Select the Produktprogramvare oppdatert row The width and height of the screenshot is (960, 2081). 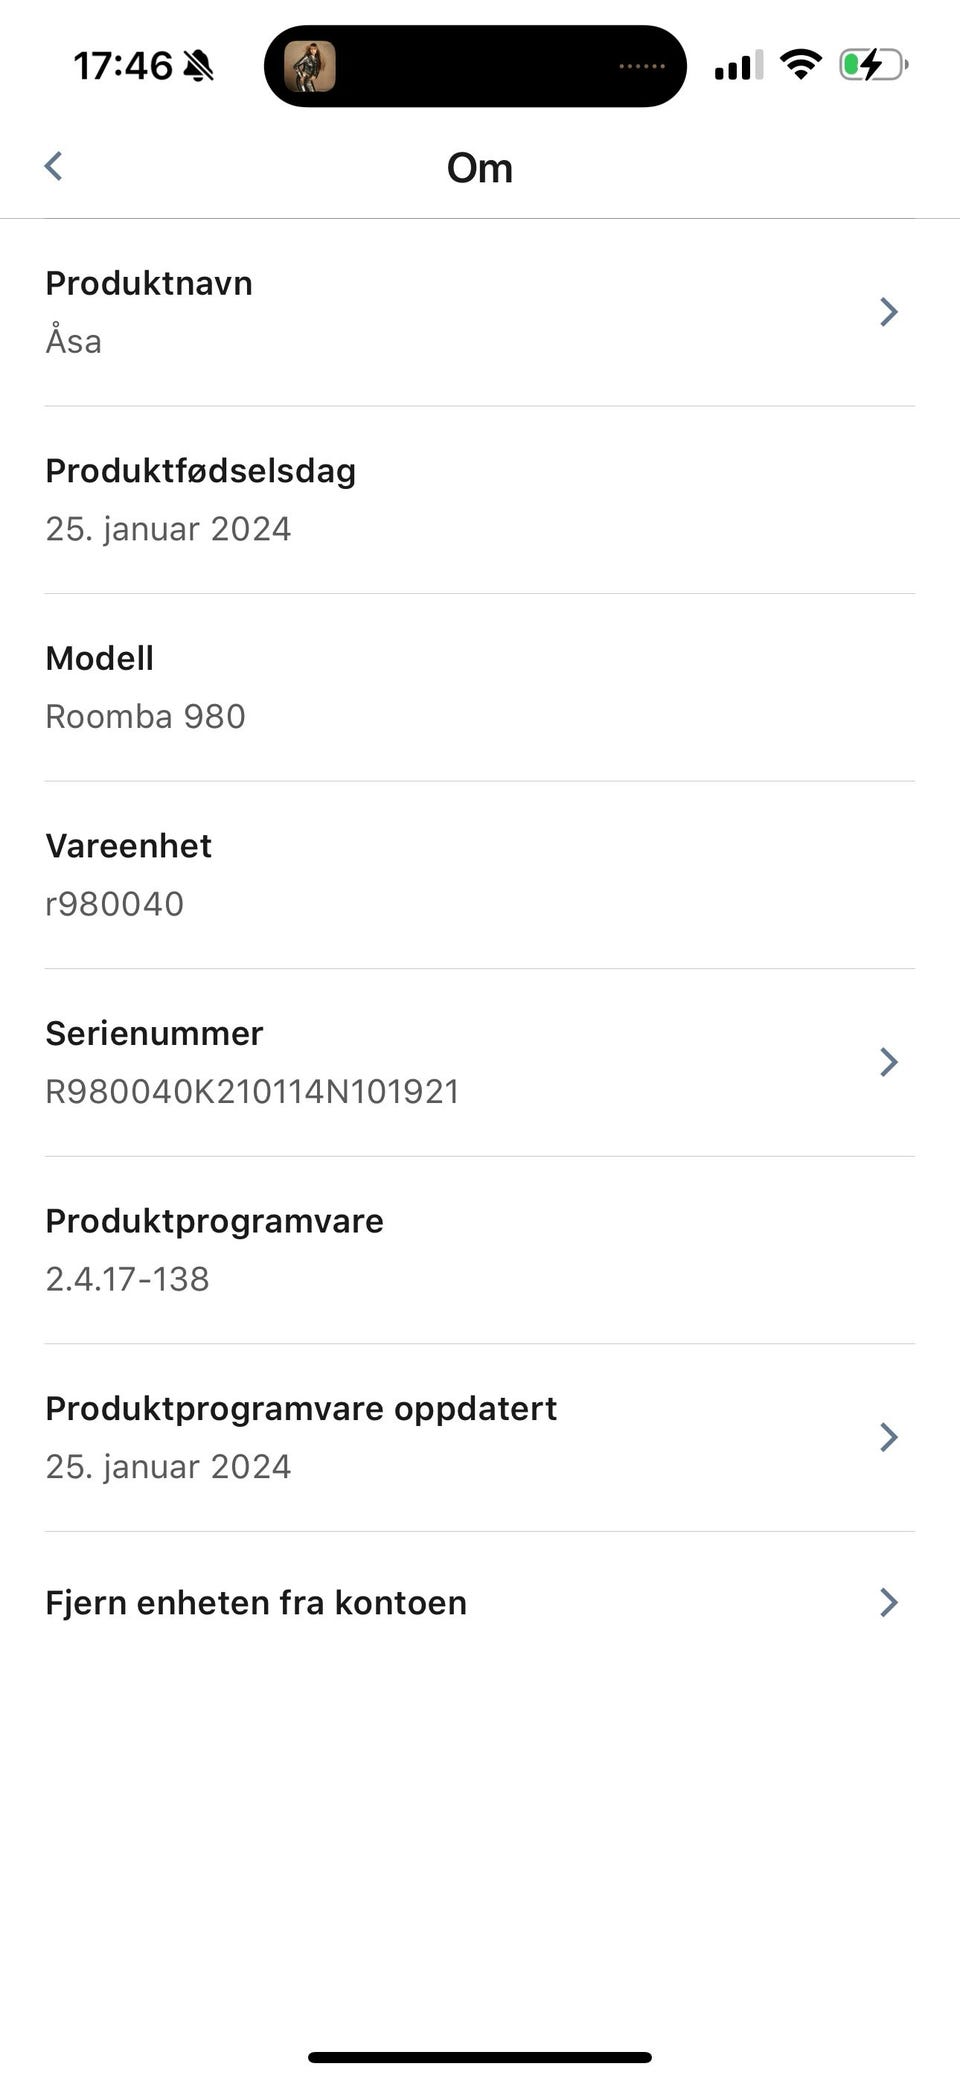click(x=480, y=1437)
